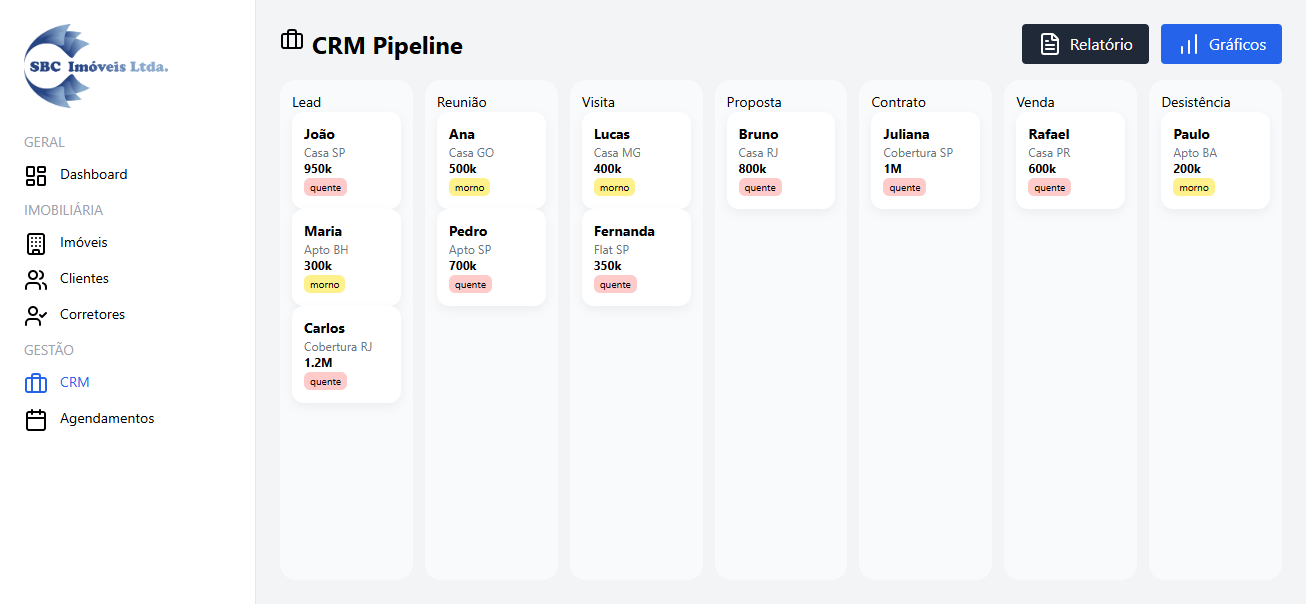
Task: Click Cobertura SP on Juliana's card
Action: (x=918, y=153)
